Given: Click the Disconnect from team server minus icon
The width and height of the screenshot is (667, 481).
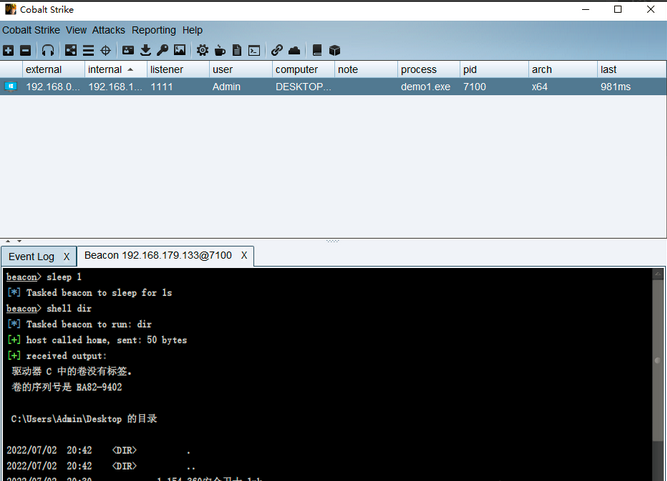Looking at the screenshot, I should [26, 51].
